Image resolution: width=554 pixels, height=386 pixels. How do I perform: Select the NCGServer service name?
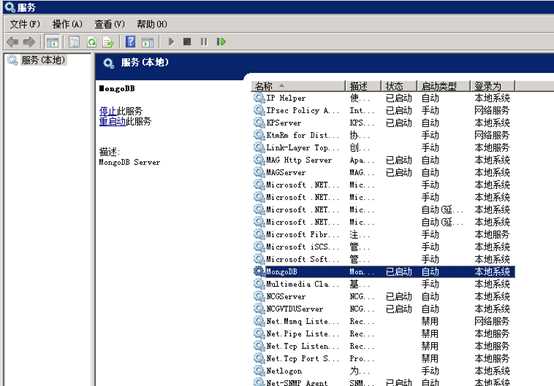(286, 297)
